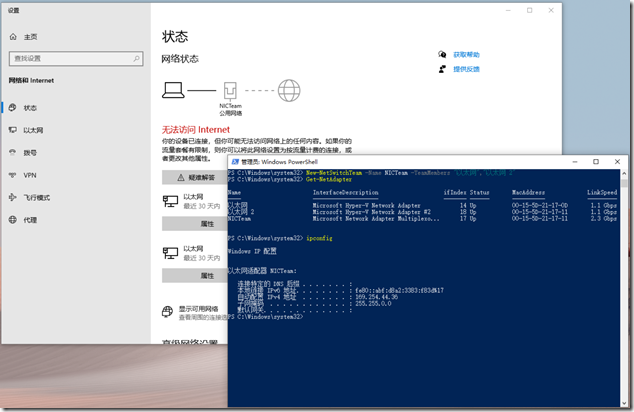The image size is (634, 412).
Task: Minimize the Settings window
Action: tap(508, 11)
